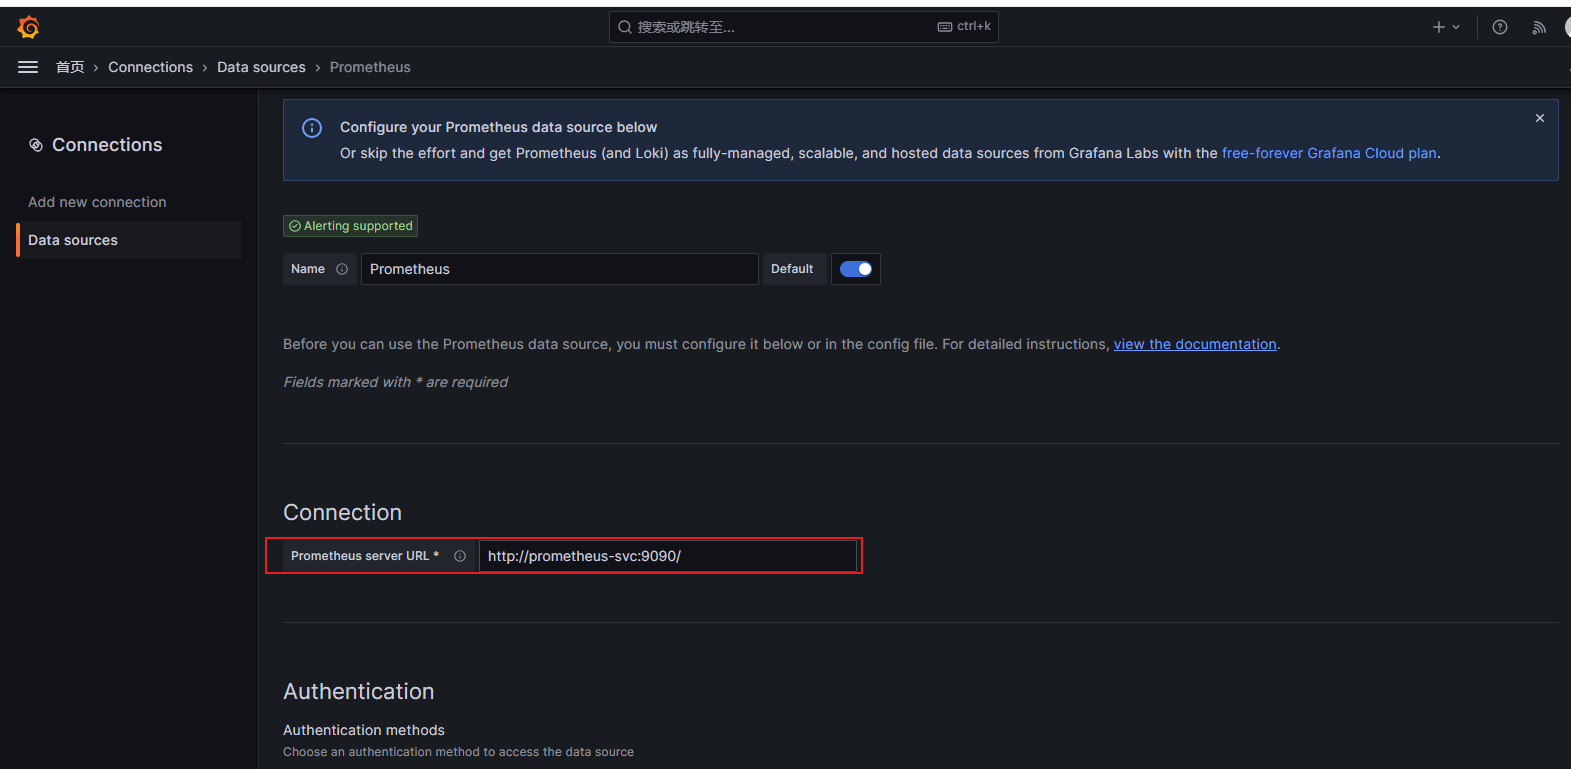This screenshot has height=769, width=1571.
Task: Select Data sources in sidebar
Action: point(73,240)
